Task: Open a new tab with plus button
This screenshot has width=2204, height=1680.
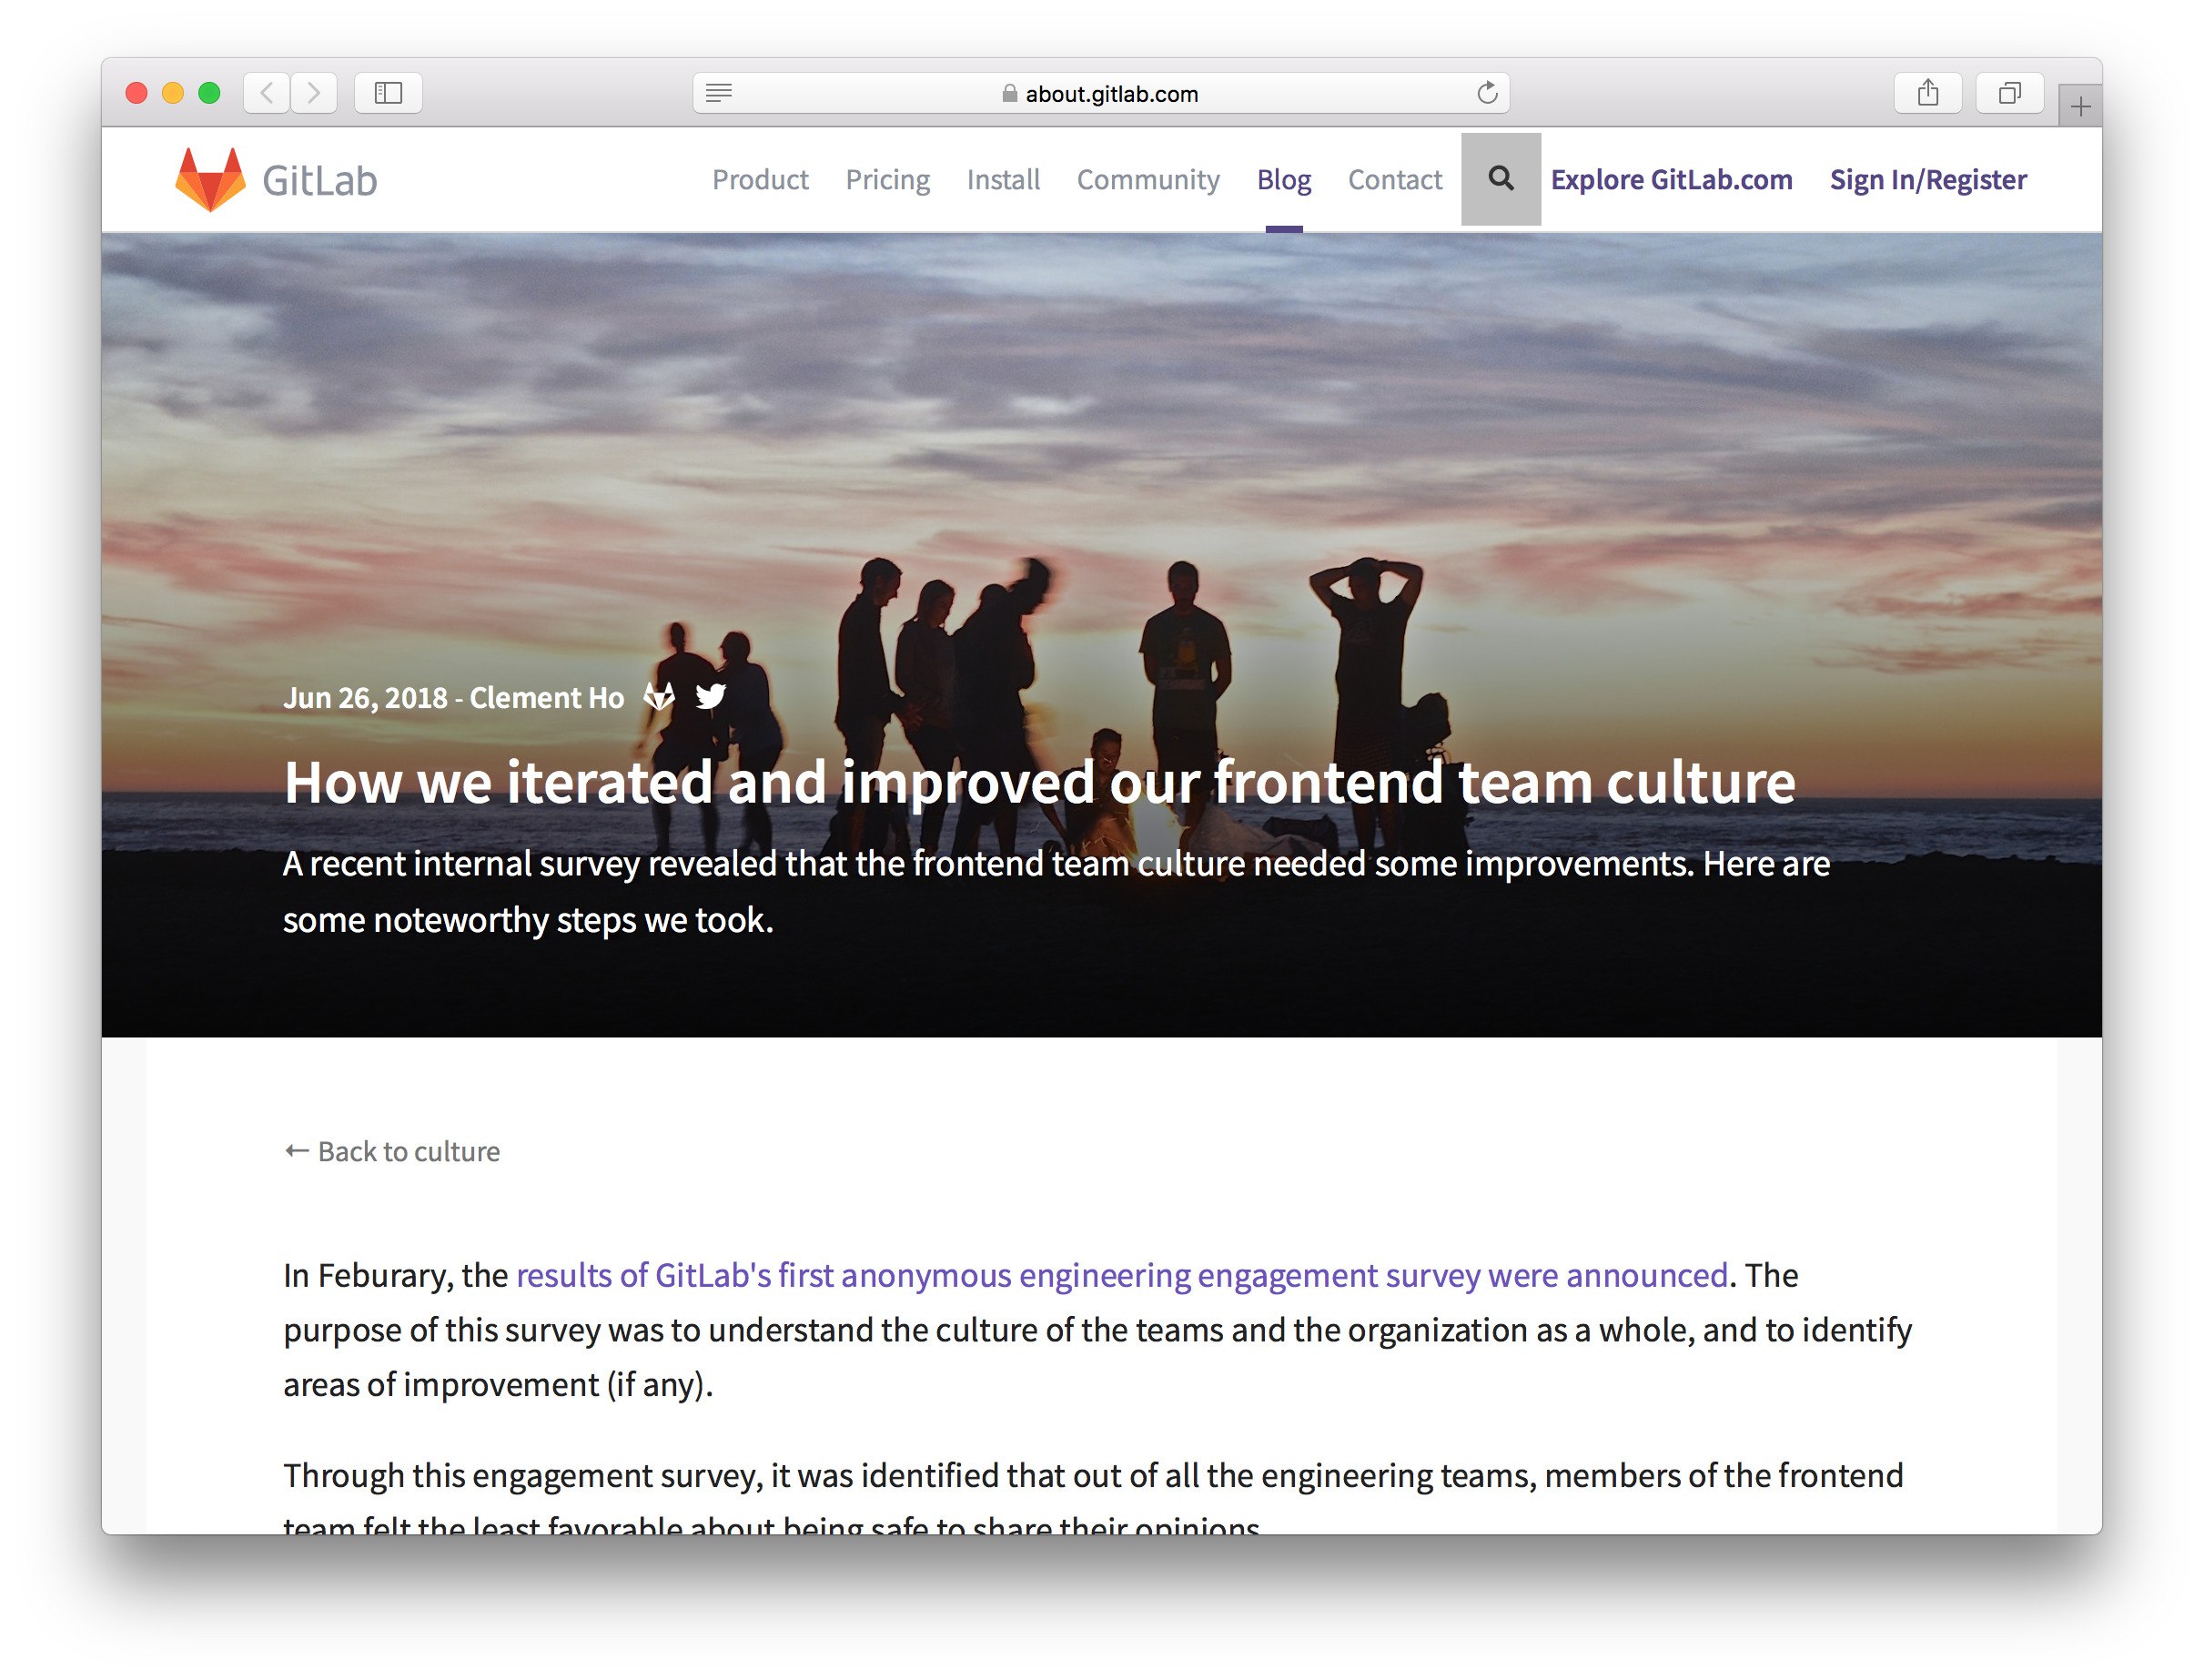Action: (x=2080, y=106)
